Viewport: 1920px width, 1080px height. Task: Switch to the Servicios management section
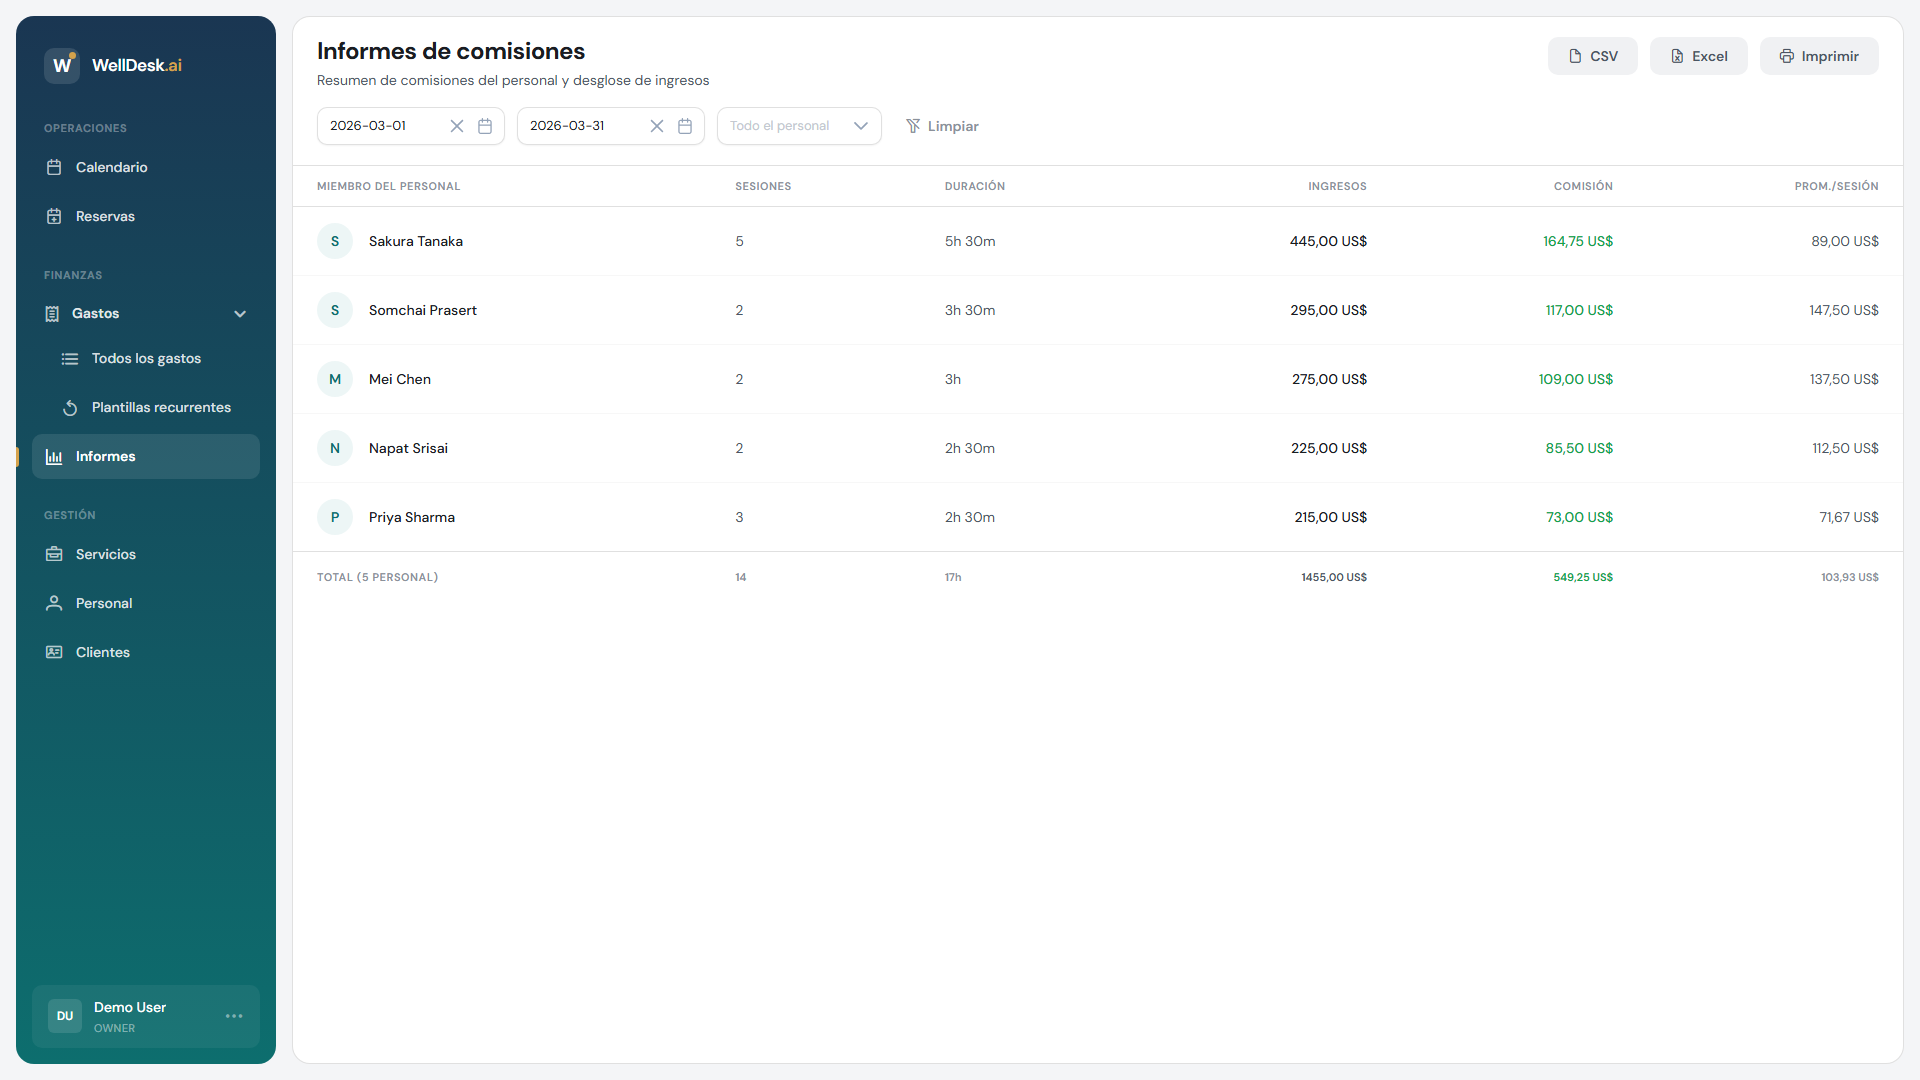(x=106, y=553)
